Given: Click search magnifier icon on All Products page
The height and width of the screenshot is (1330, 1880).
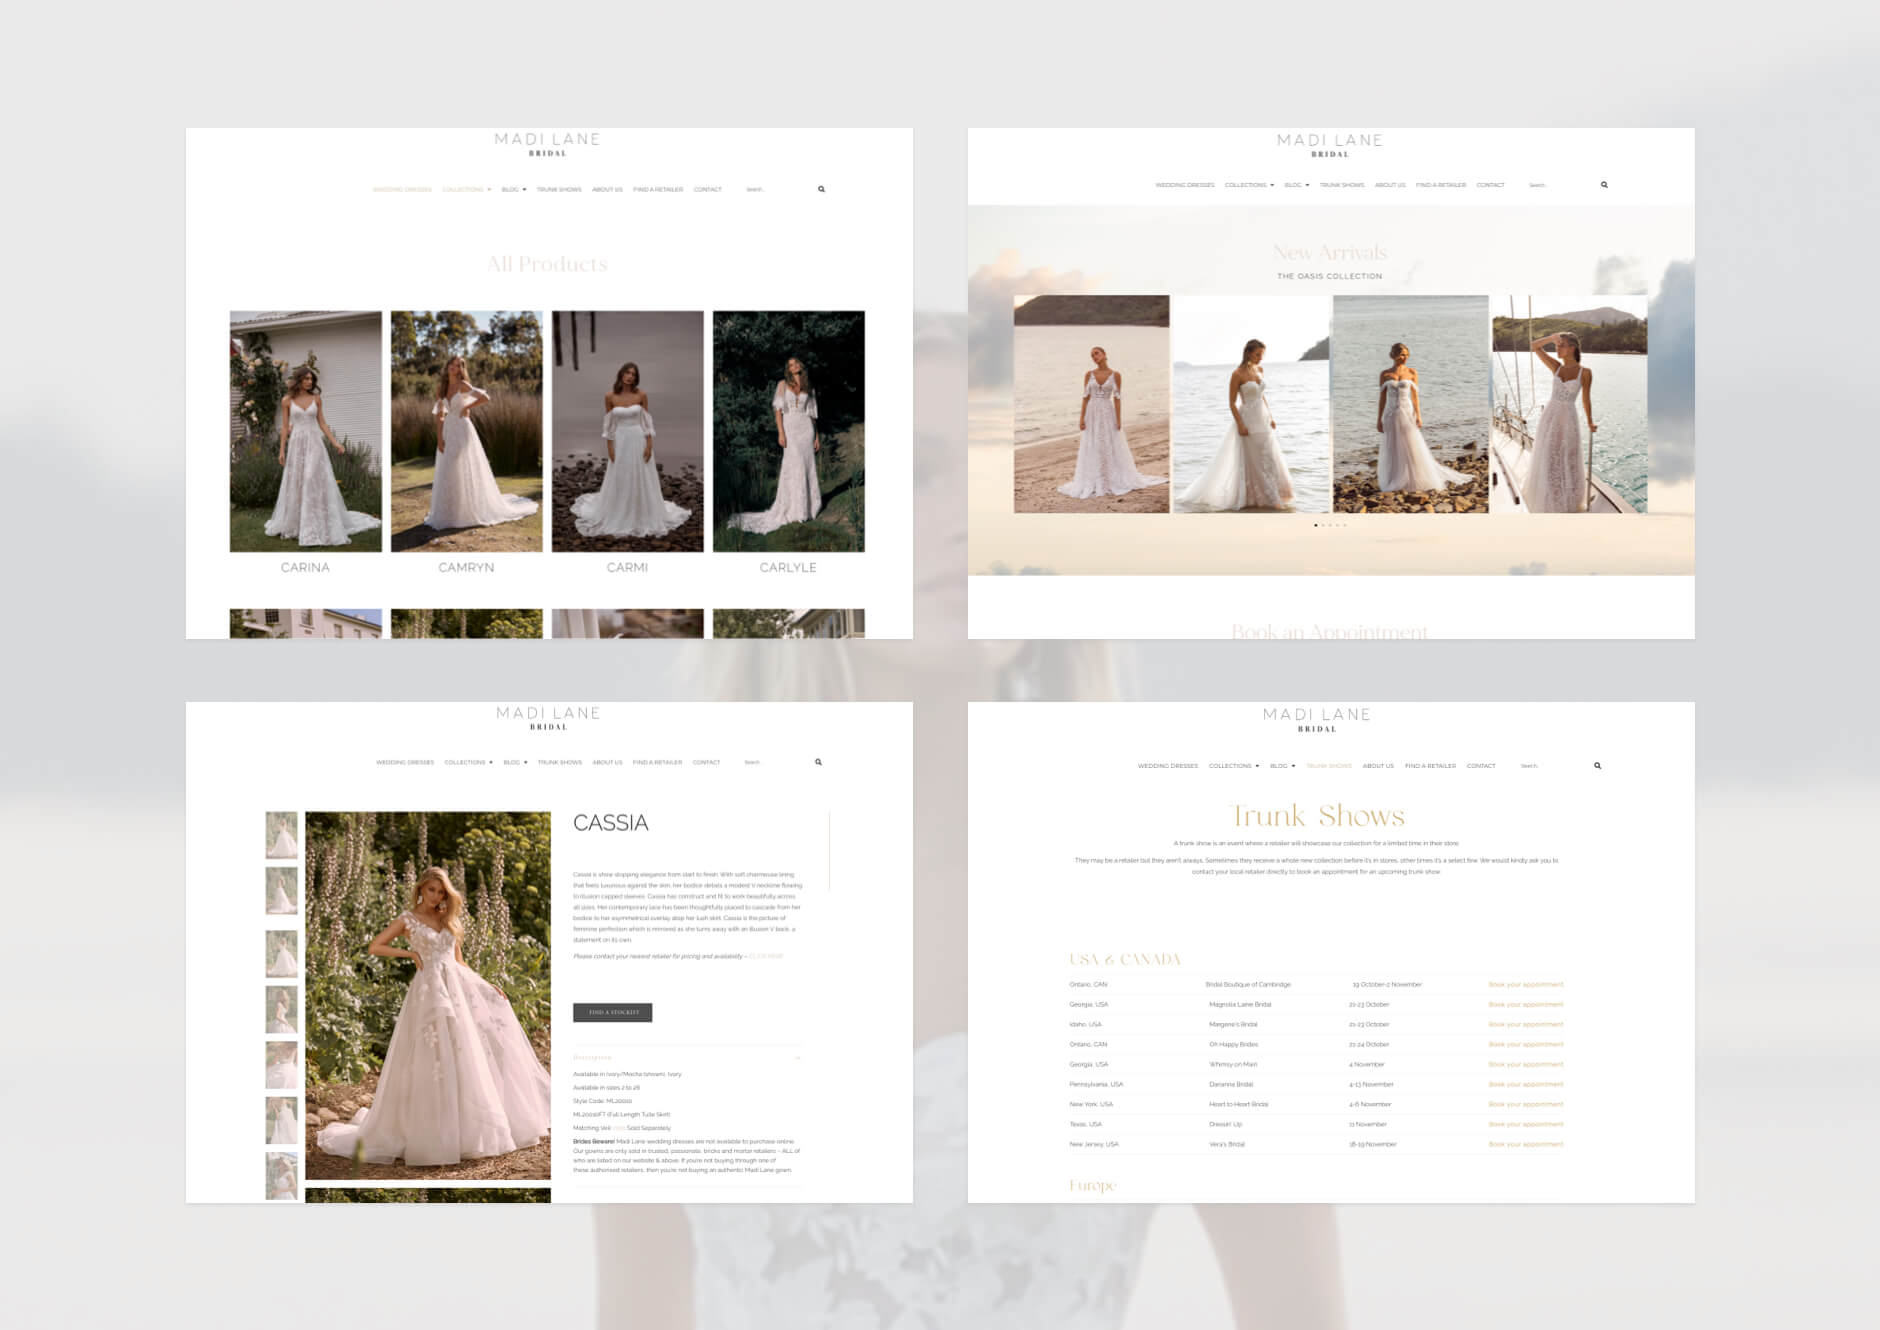Looking at the screenshot, I should coord(821,189).
